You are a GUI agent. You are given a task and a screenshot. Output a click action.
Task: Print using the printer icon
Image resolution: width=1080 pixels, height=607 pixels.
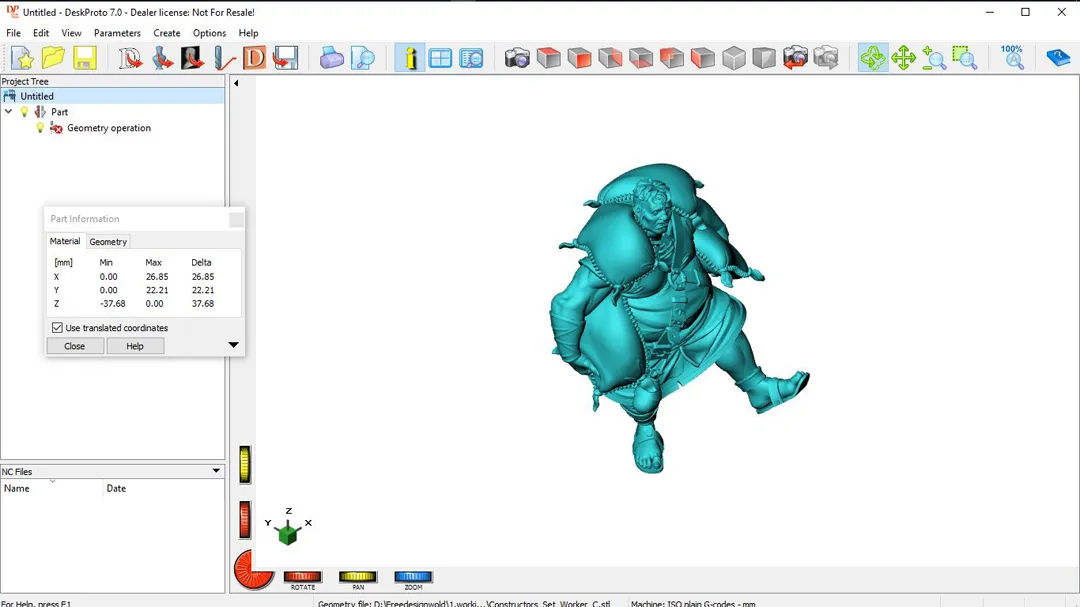tap(331, 59)
